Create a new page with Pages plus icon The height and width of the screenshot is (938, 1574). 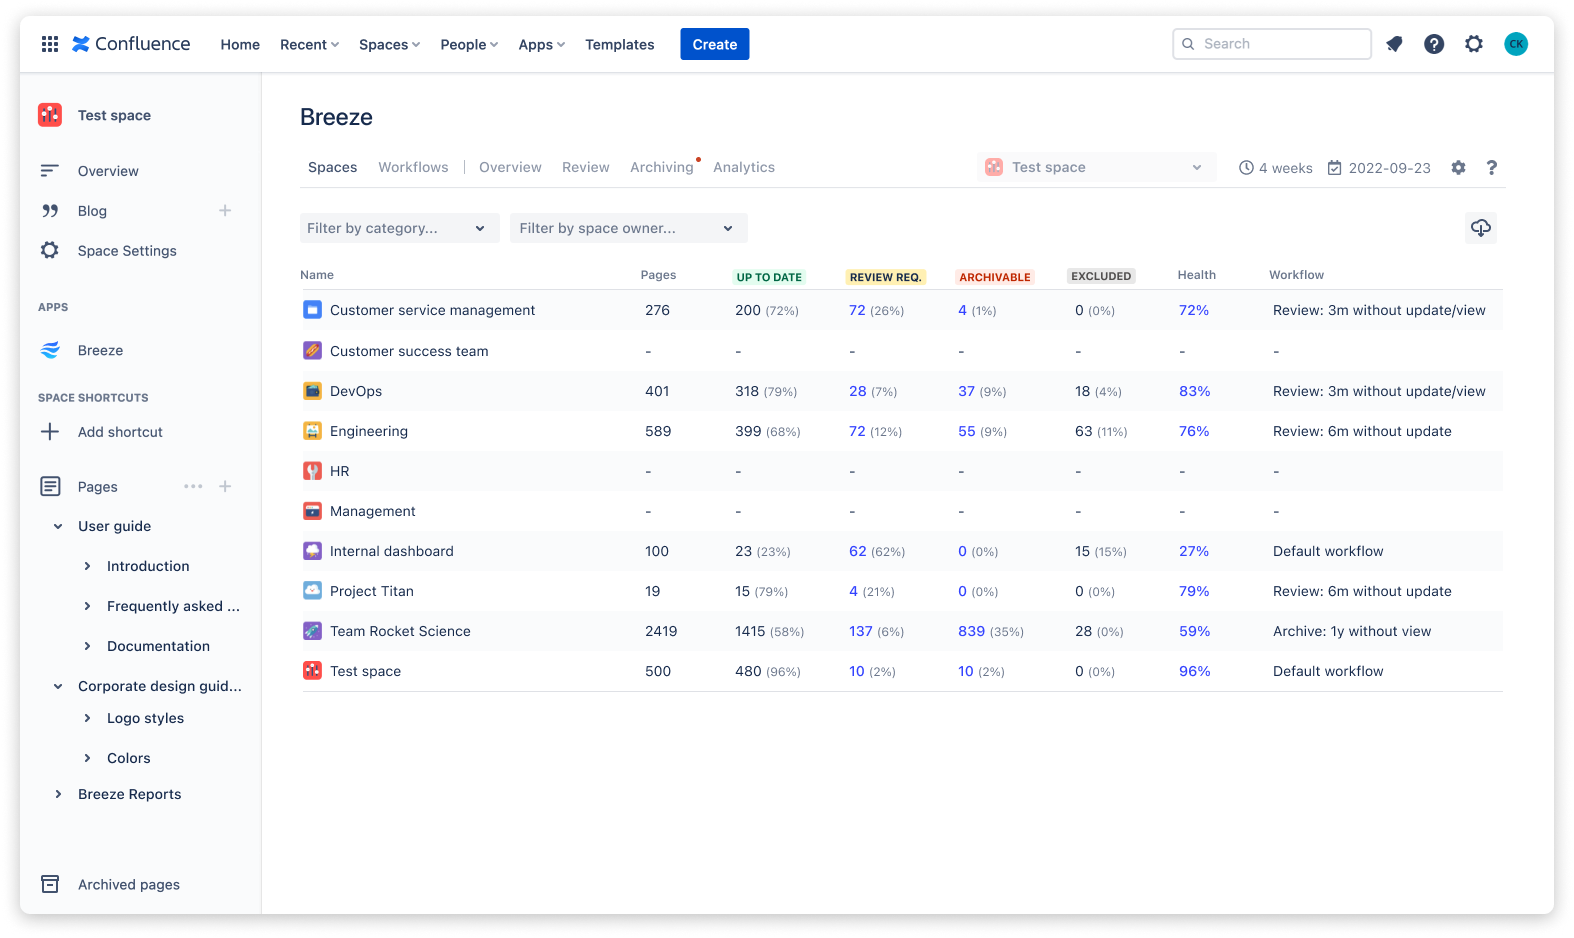[225, 487]
